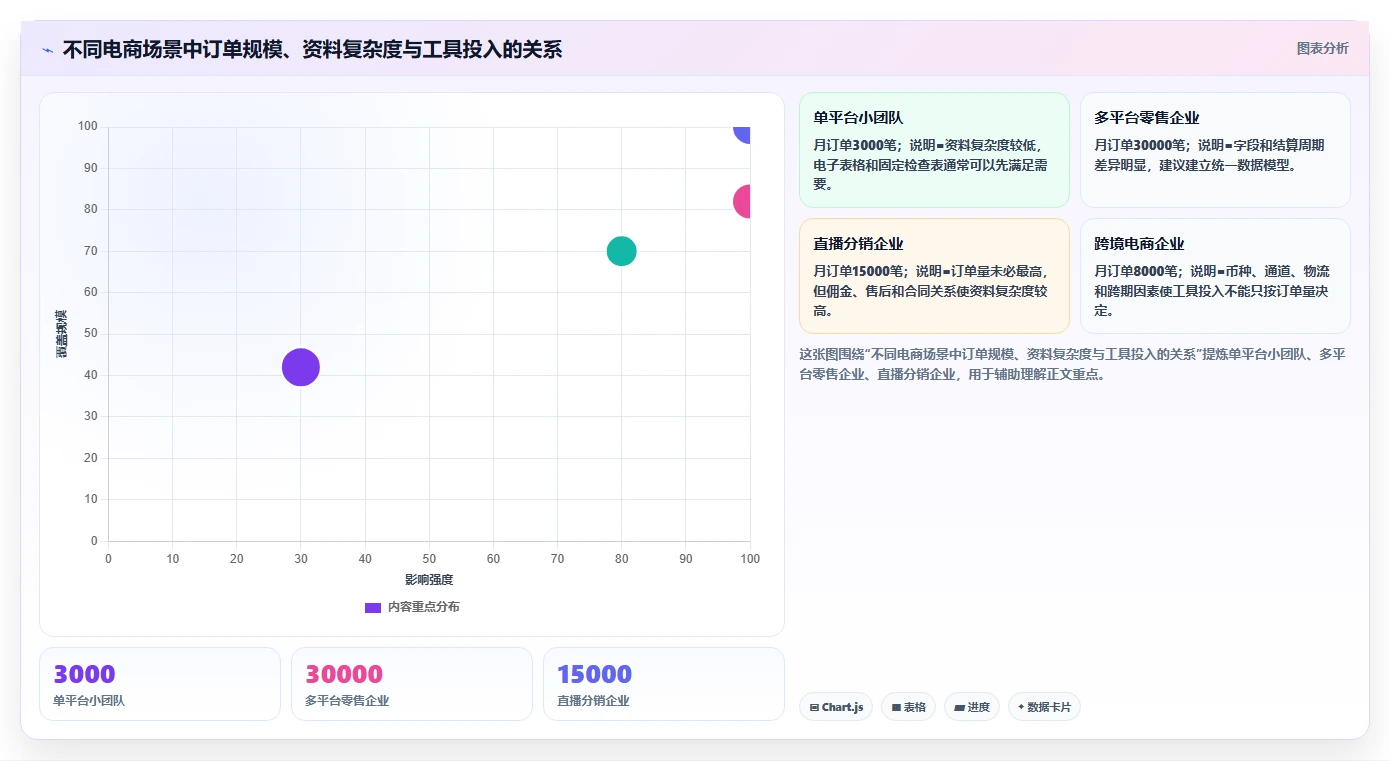Select the teal bubble at influence 80
This screenshot has width=1390, height=761.
[621, 251]
